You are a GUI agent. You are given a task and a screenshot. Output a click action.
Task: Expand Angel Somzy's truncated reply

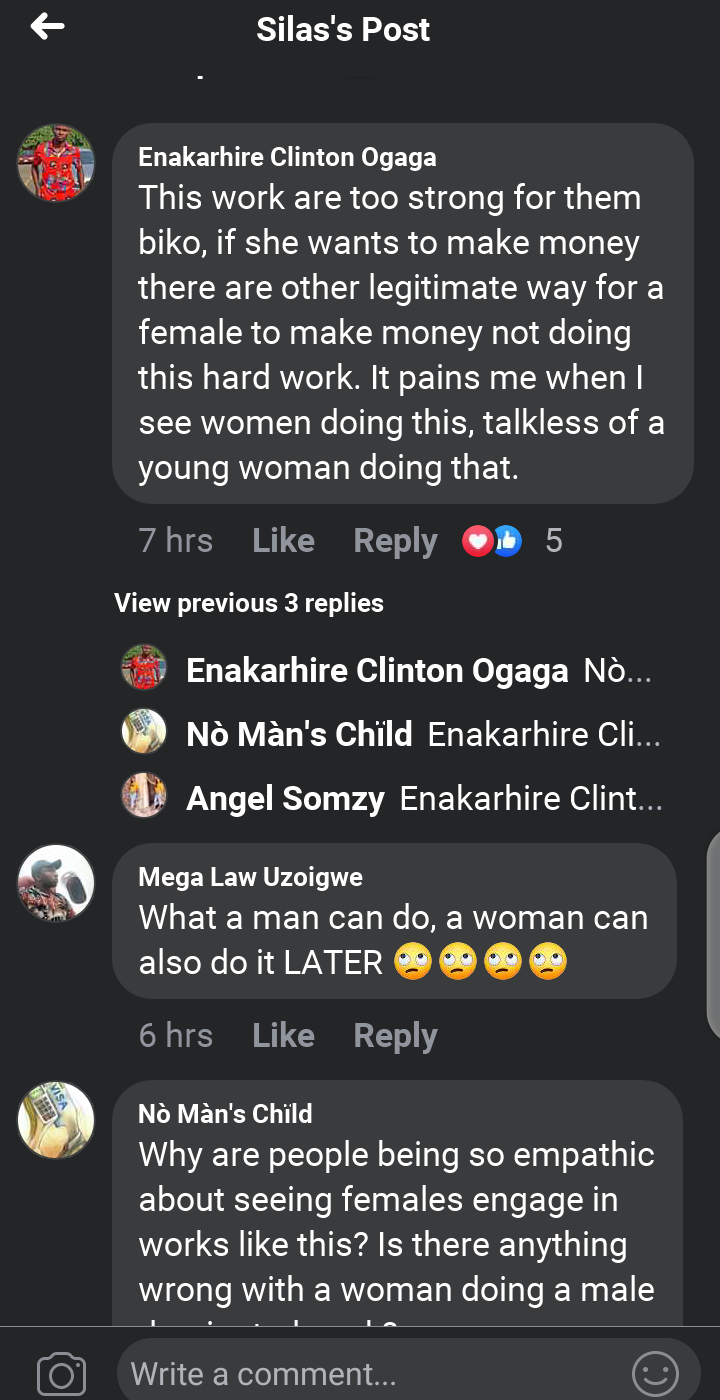click(x=423, y=799)
